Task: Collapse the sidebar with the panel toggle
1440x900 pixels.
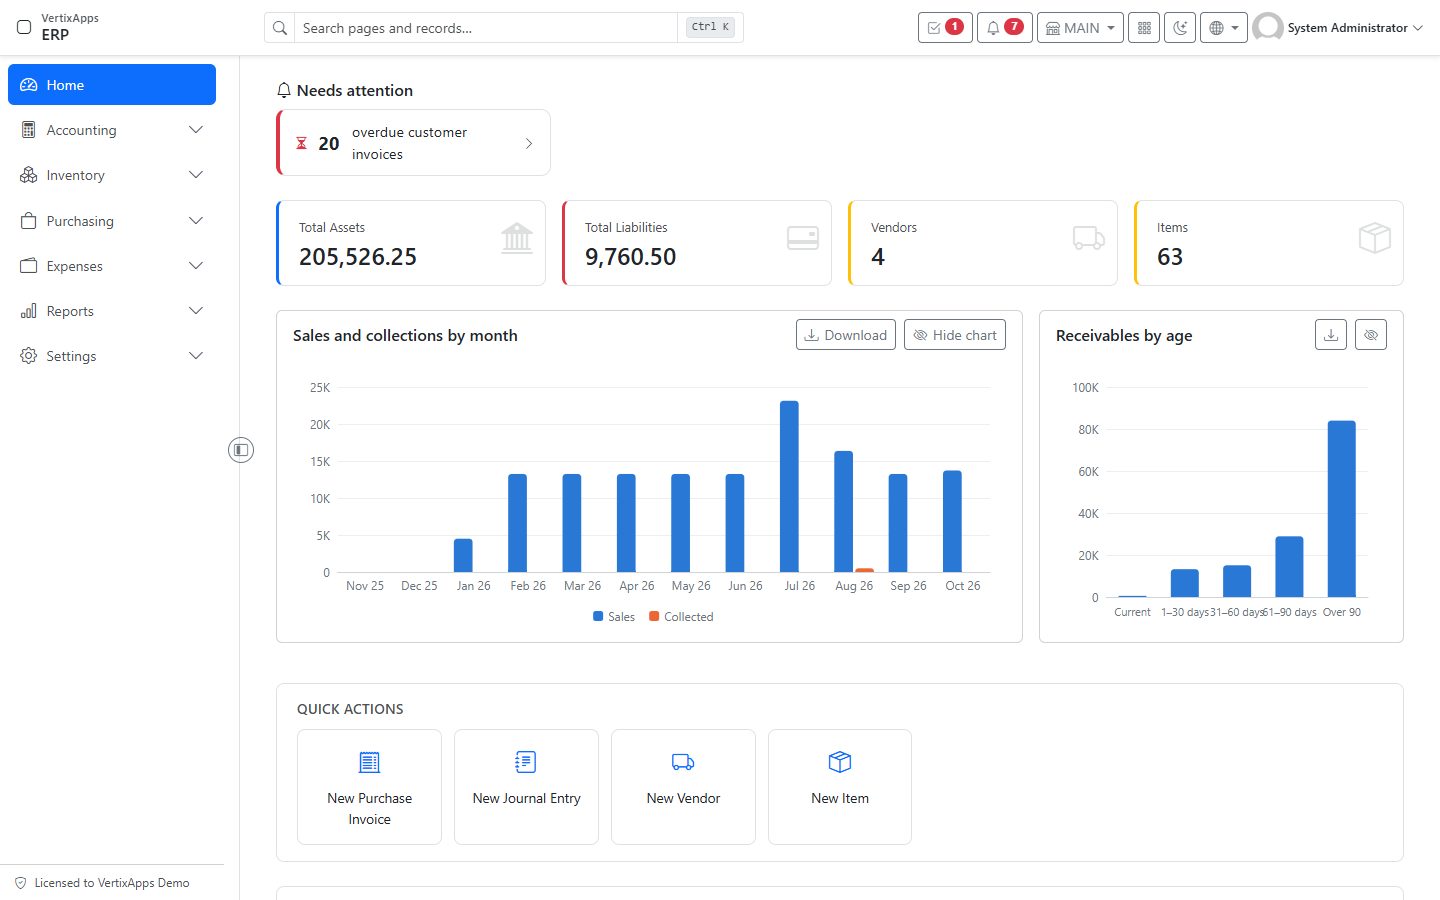Action: point(241,450)
